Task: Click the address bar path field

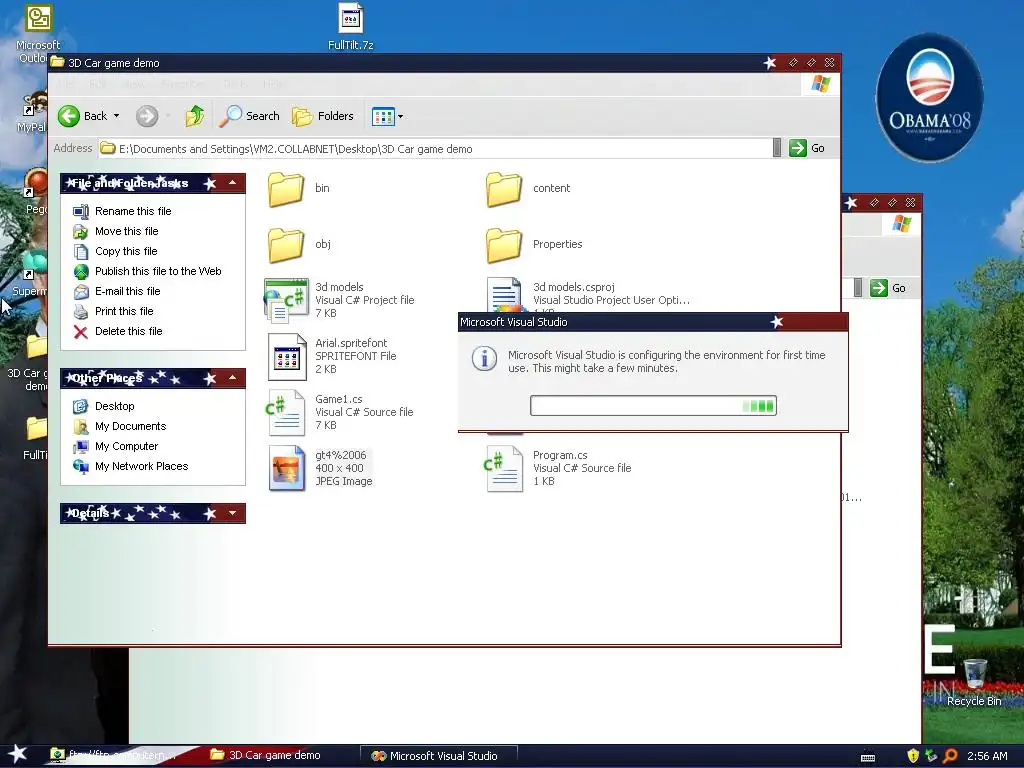Action: point(434,149)
